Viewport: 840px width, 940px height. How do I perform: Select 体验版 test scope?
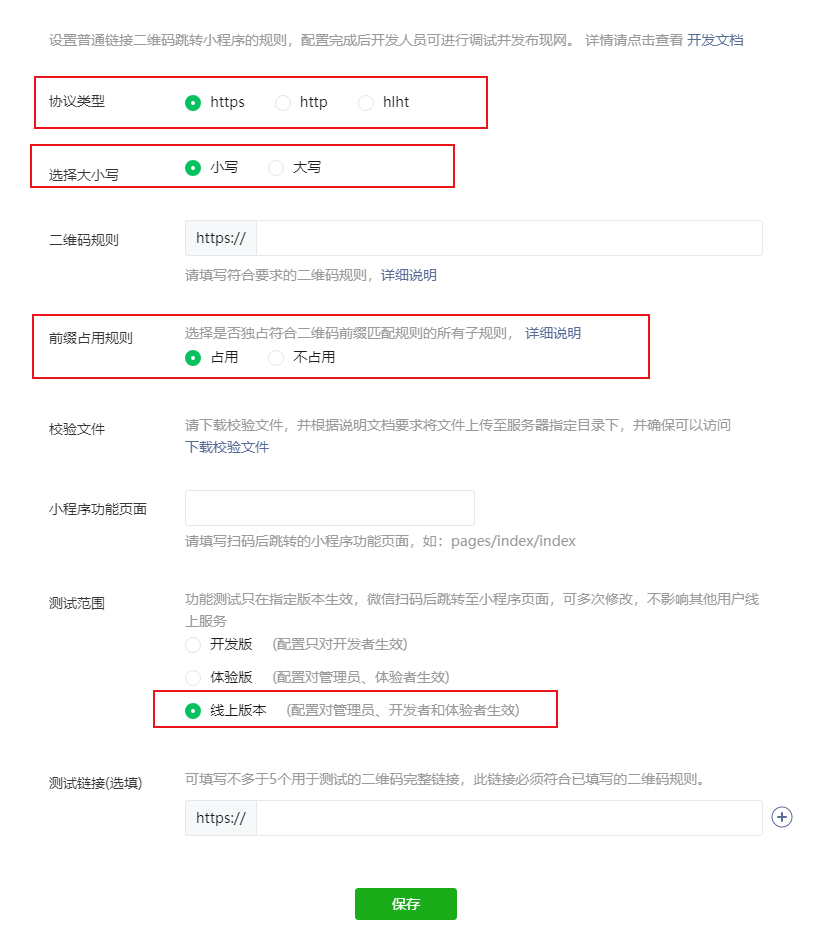point(193,677)
